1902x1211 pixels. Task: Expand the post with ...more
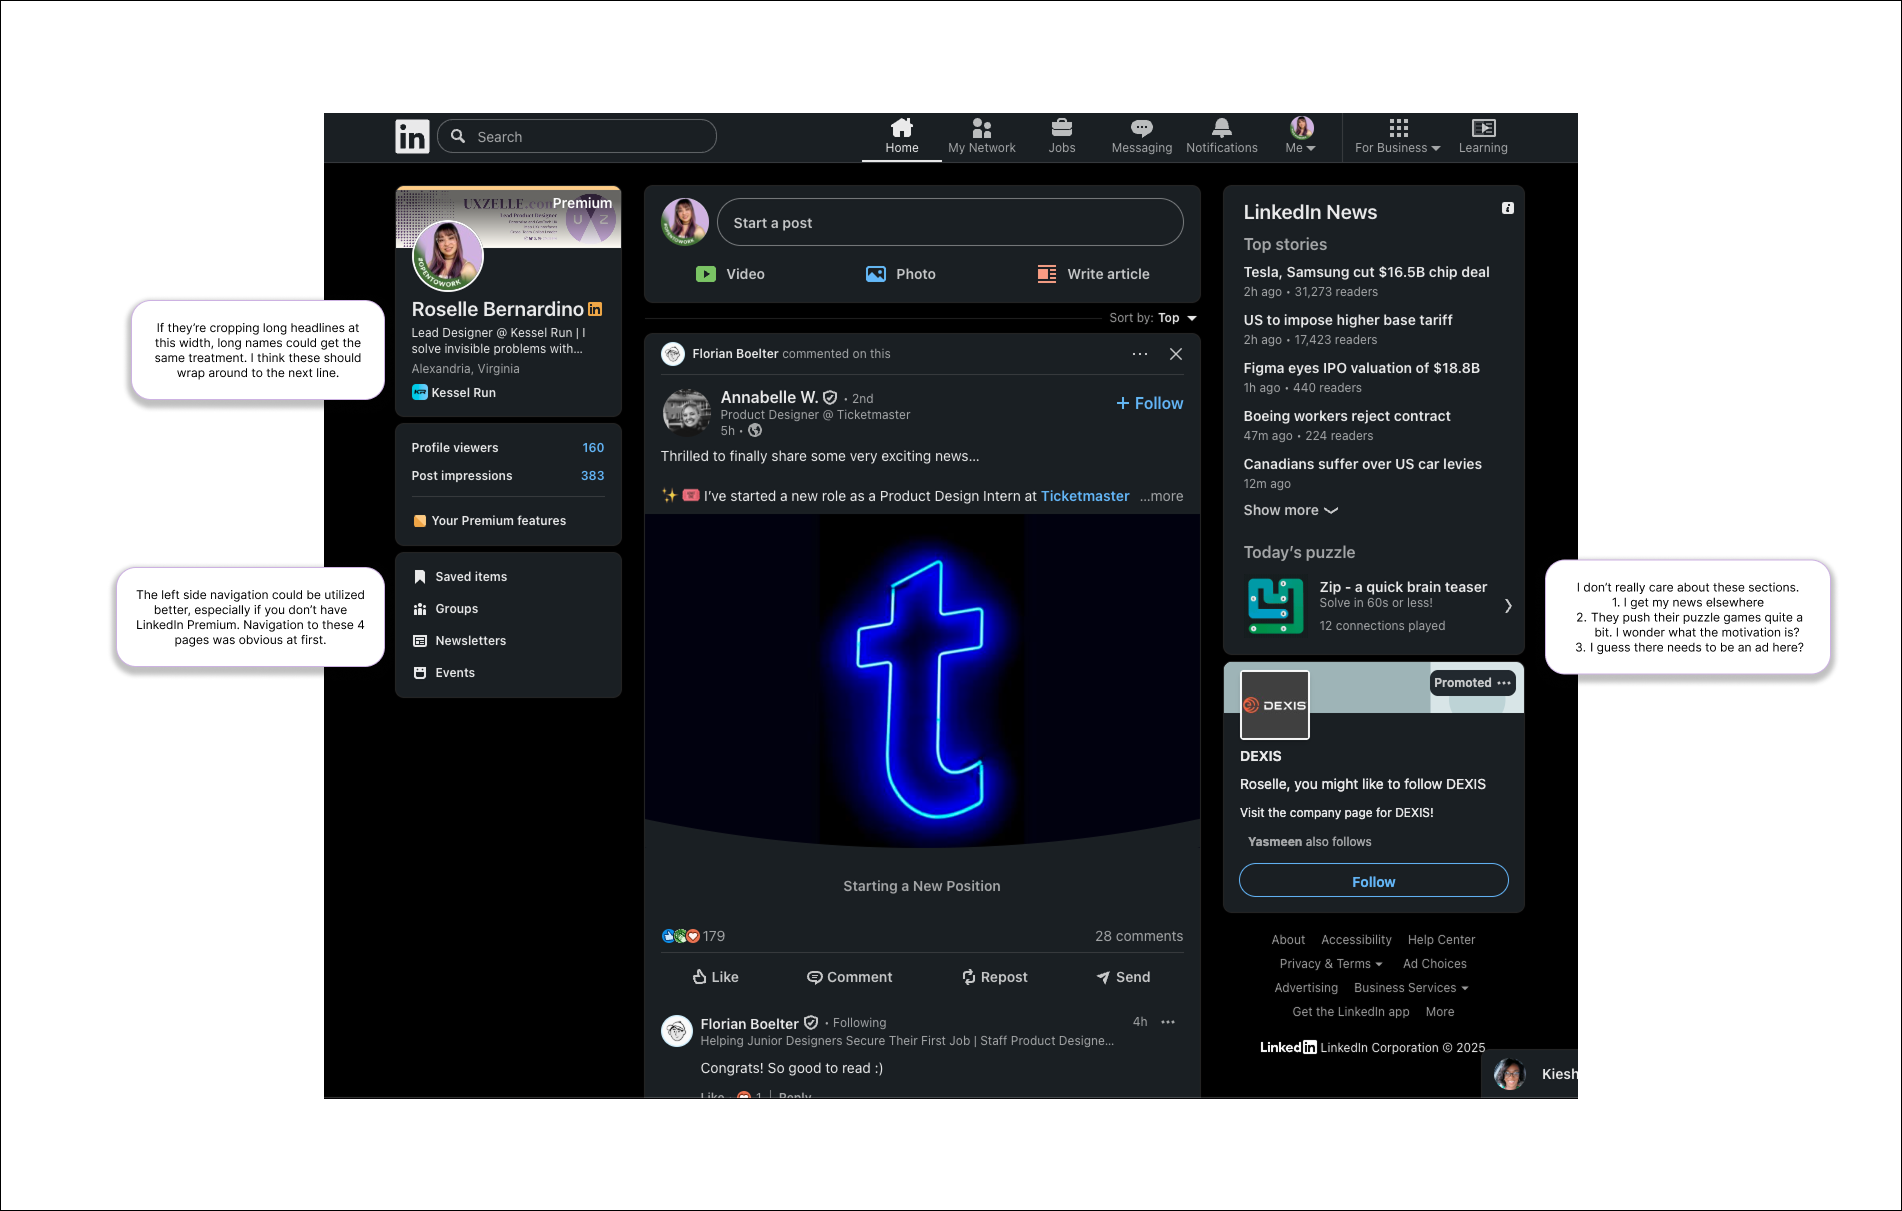[x=1161, y=496]
